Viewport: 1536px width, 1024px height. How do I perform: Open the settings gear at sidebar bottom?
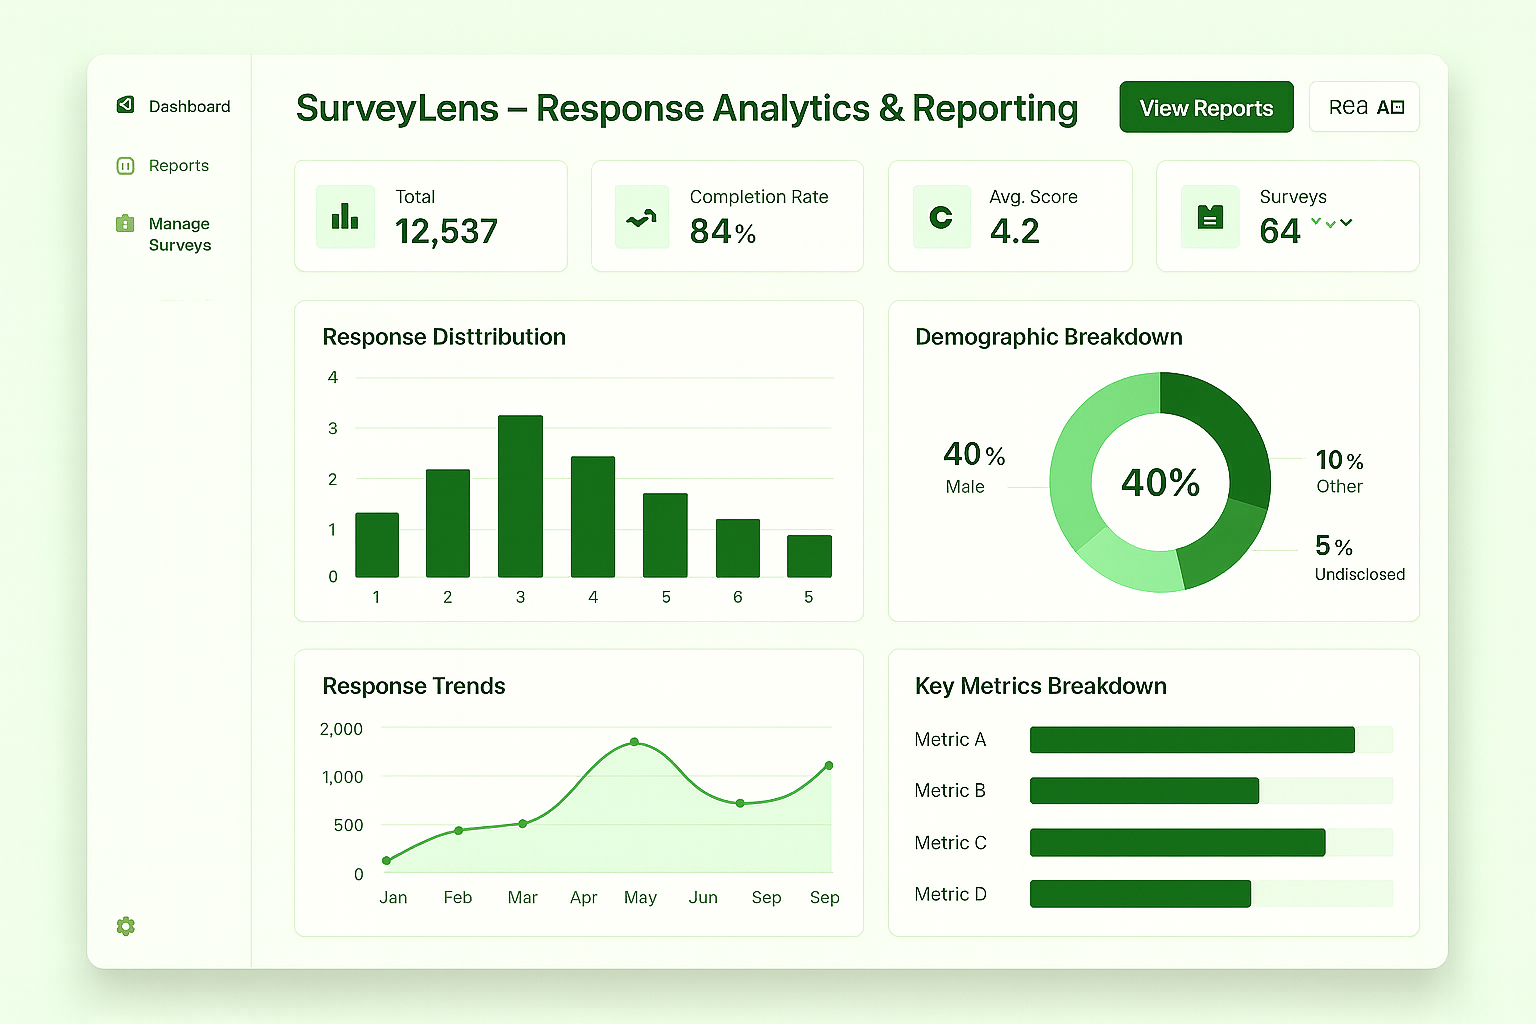[125, 926]
